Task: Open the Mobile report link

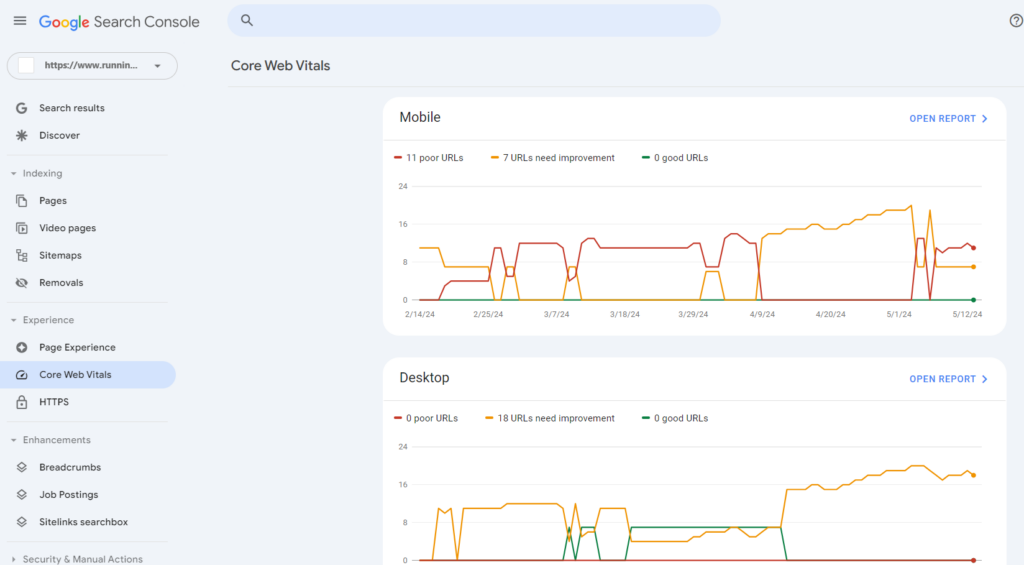Action: tap(948, 118)
